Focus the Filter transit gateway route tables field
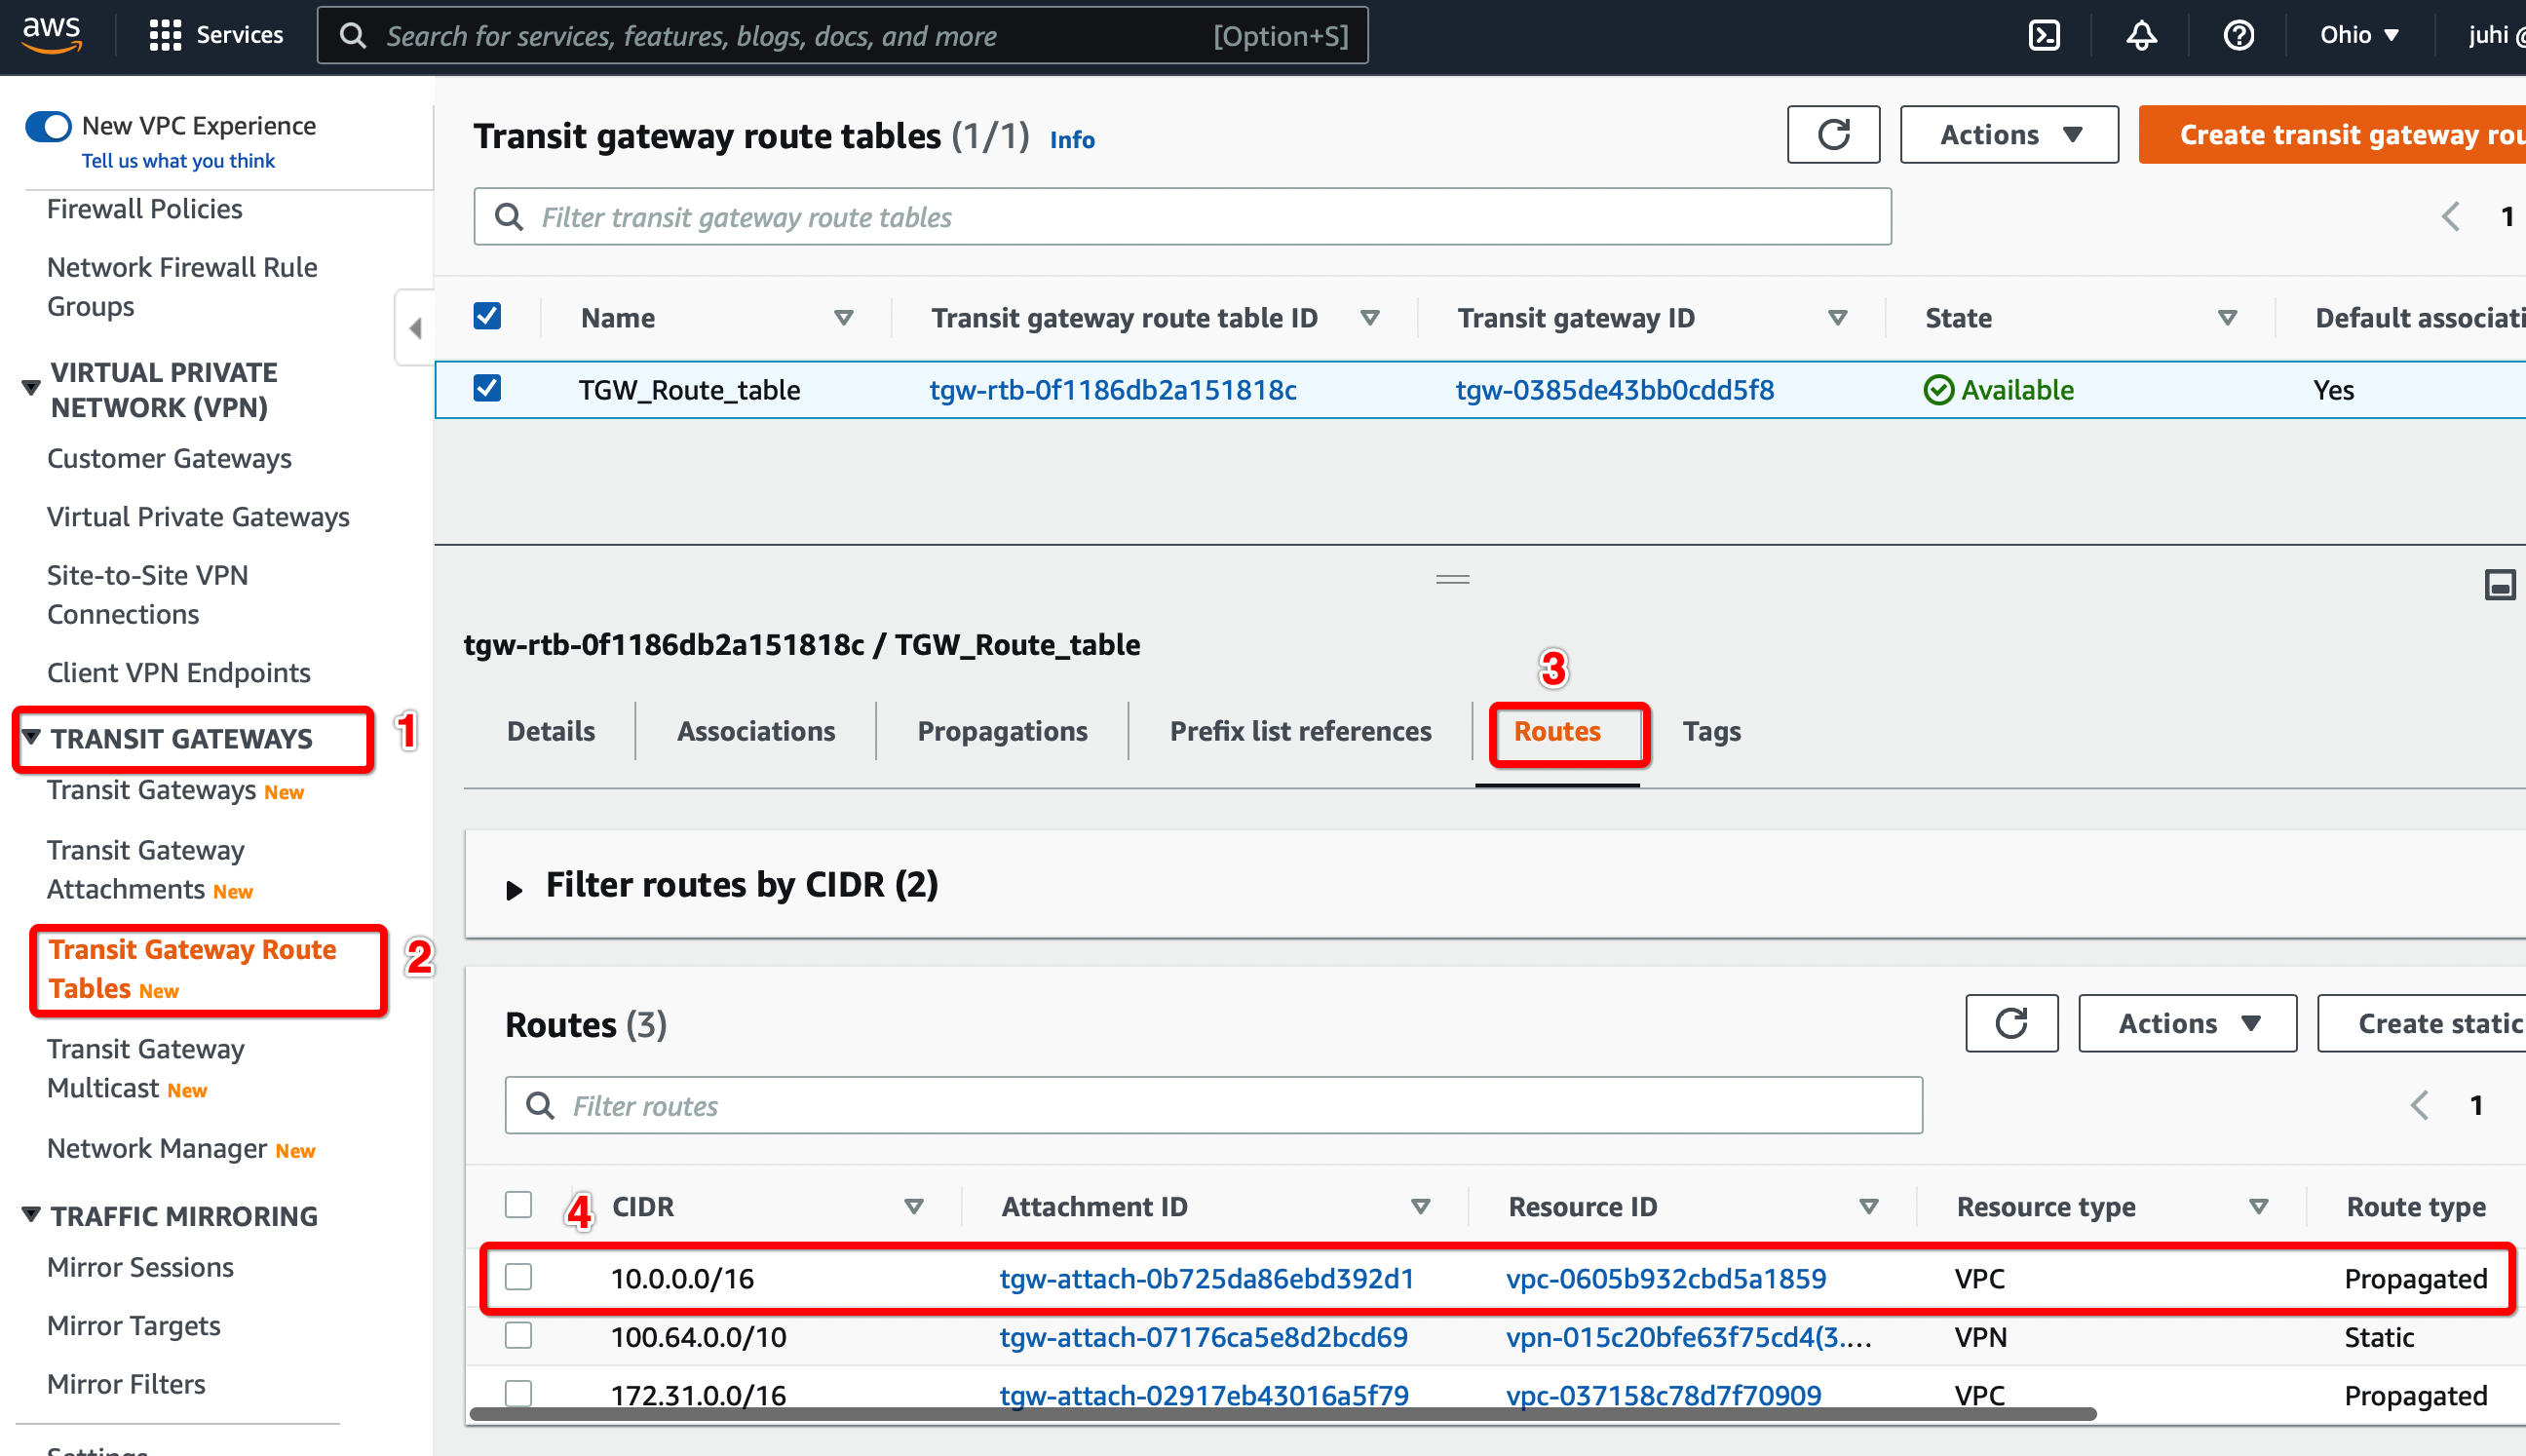 click(1182, 216)
